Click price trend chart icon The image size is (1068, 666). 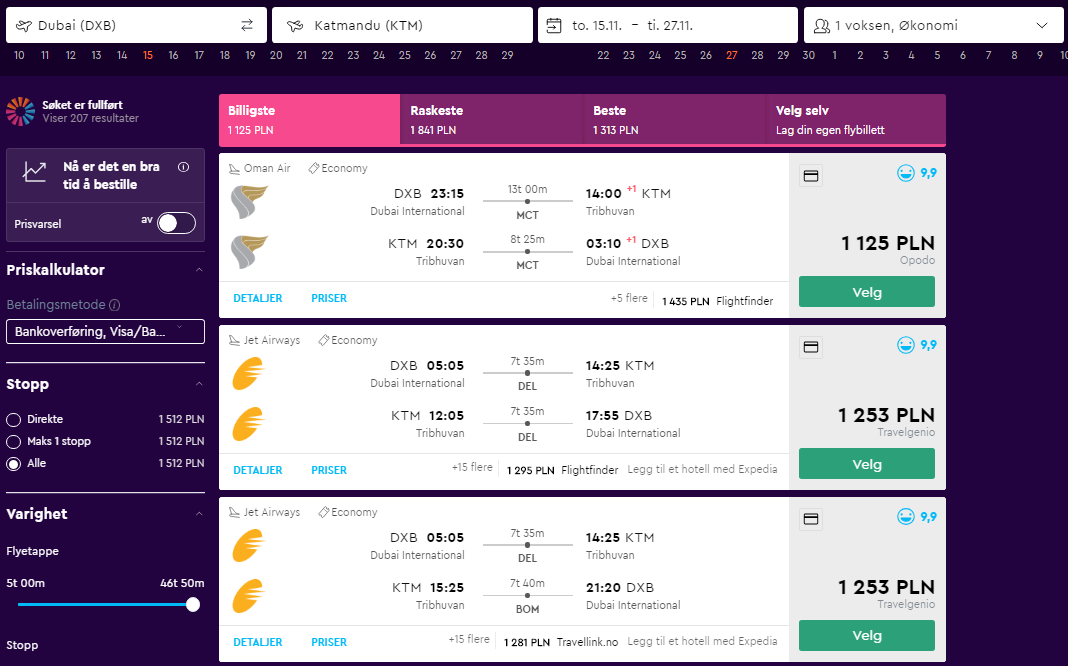click(x=34, y=172)
